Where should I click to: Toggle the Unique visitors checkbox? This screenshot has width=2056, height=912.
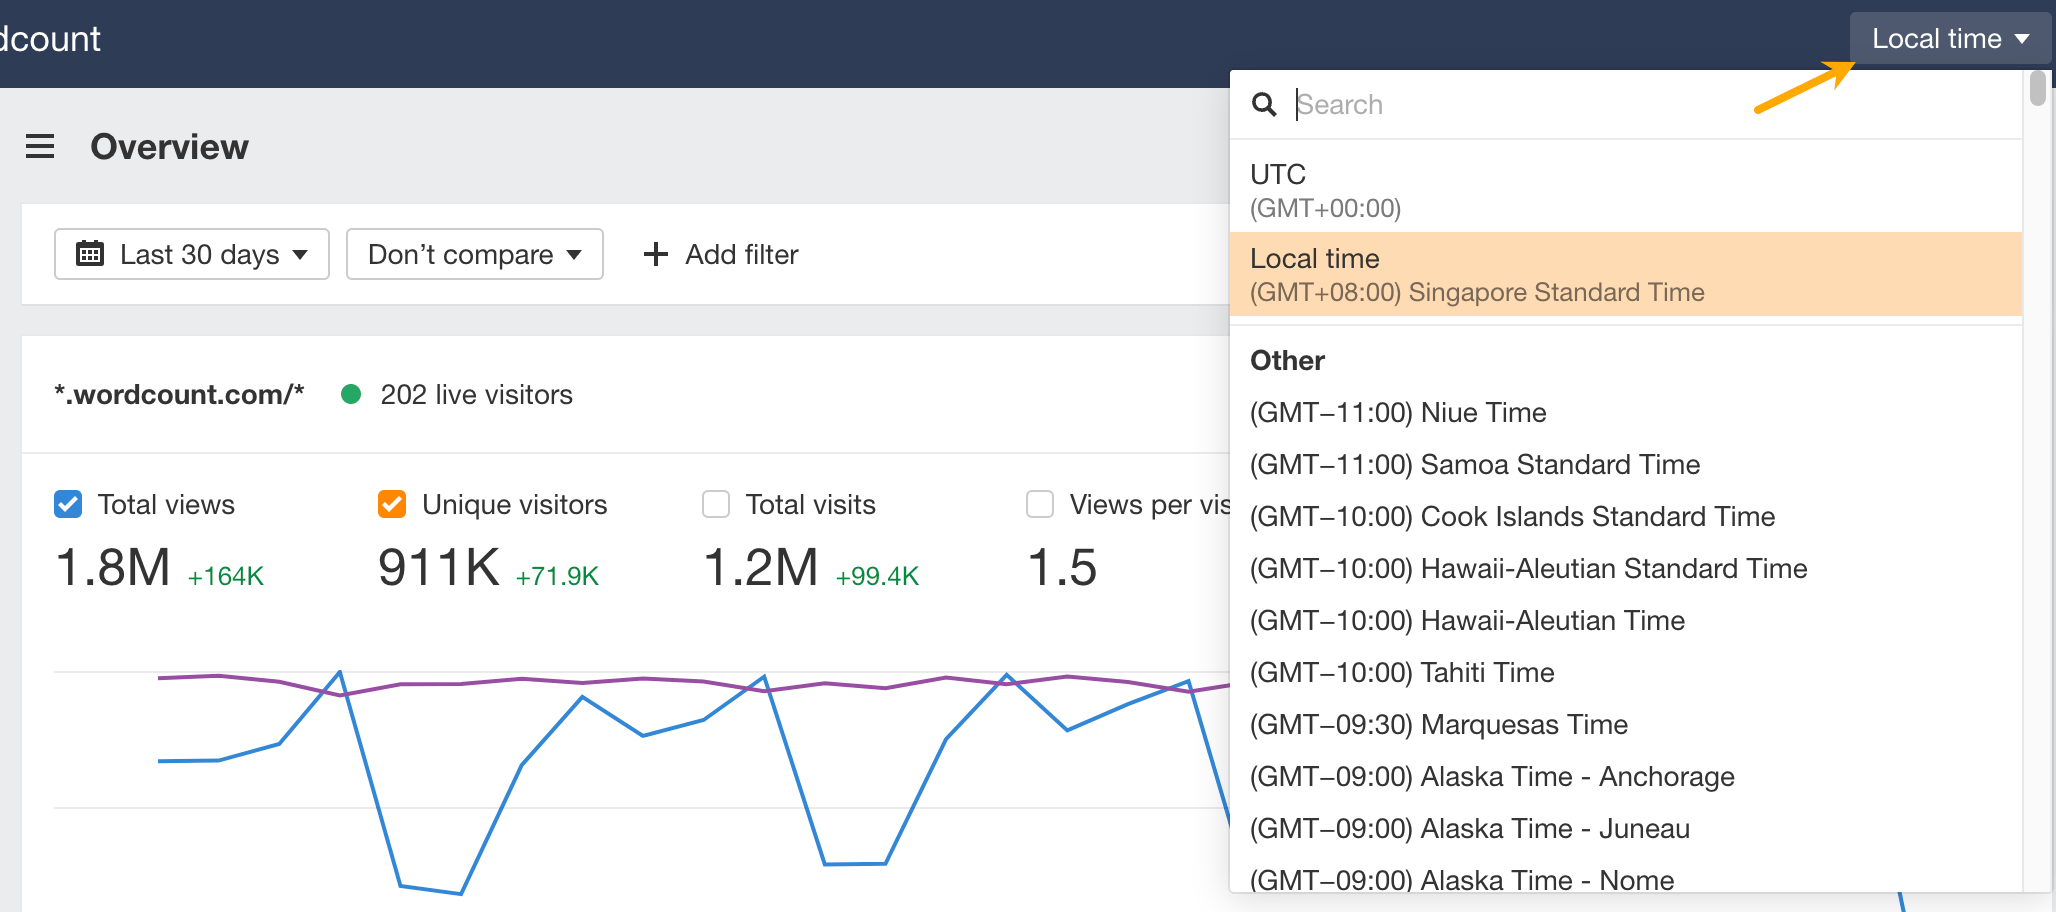coord(392,504)
